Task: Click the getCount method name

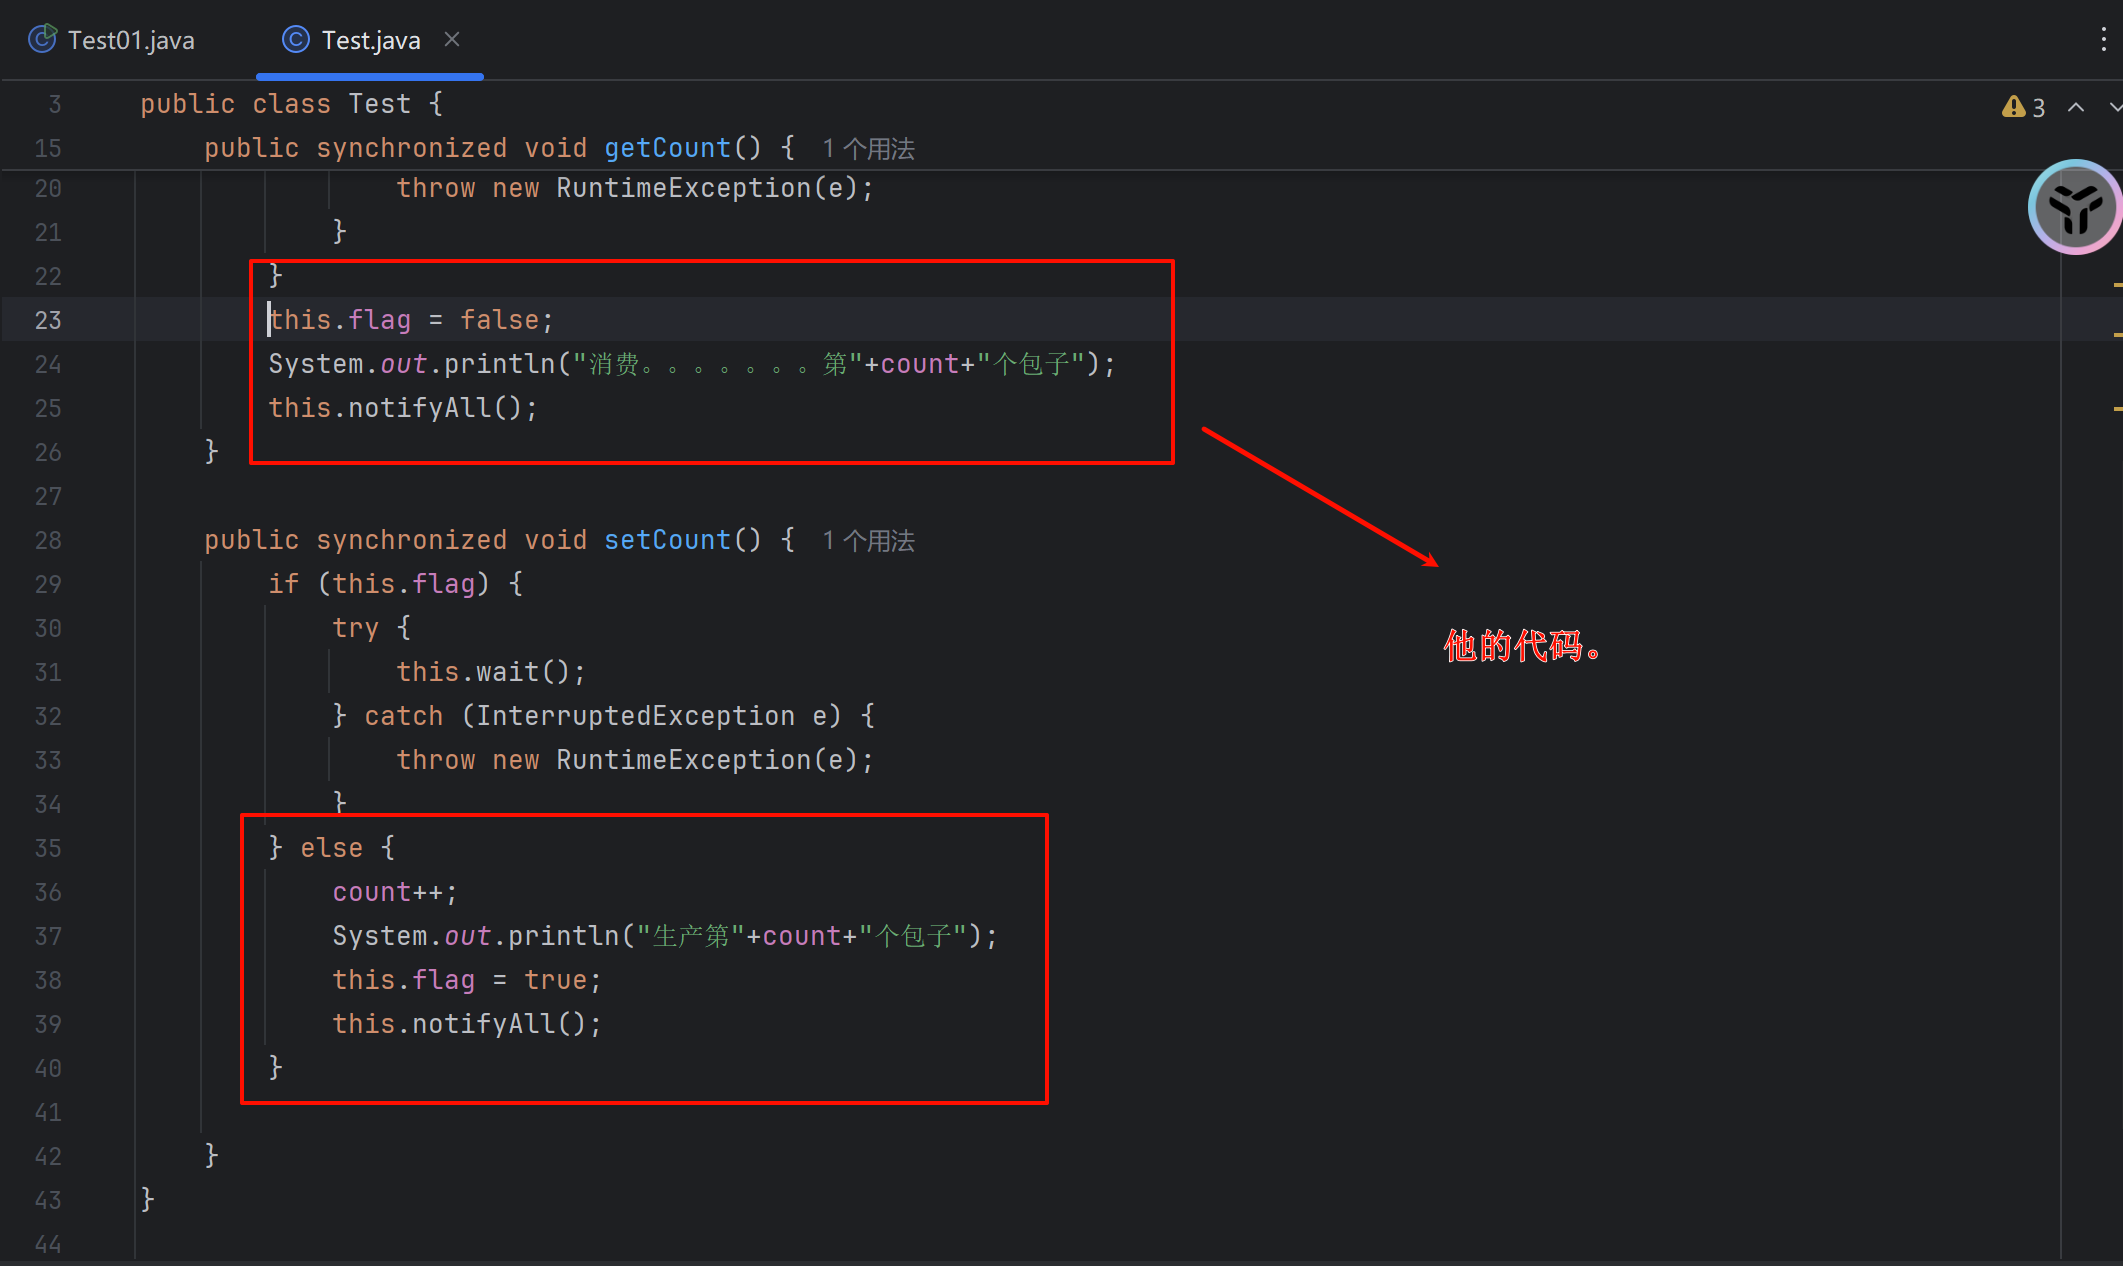Action: click(x=667, y=148)
